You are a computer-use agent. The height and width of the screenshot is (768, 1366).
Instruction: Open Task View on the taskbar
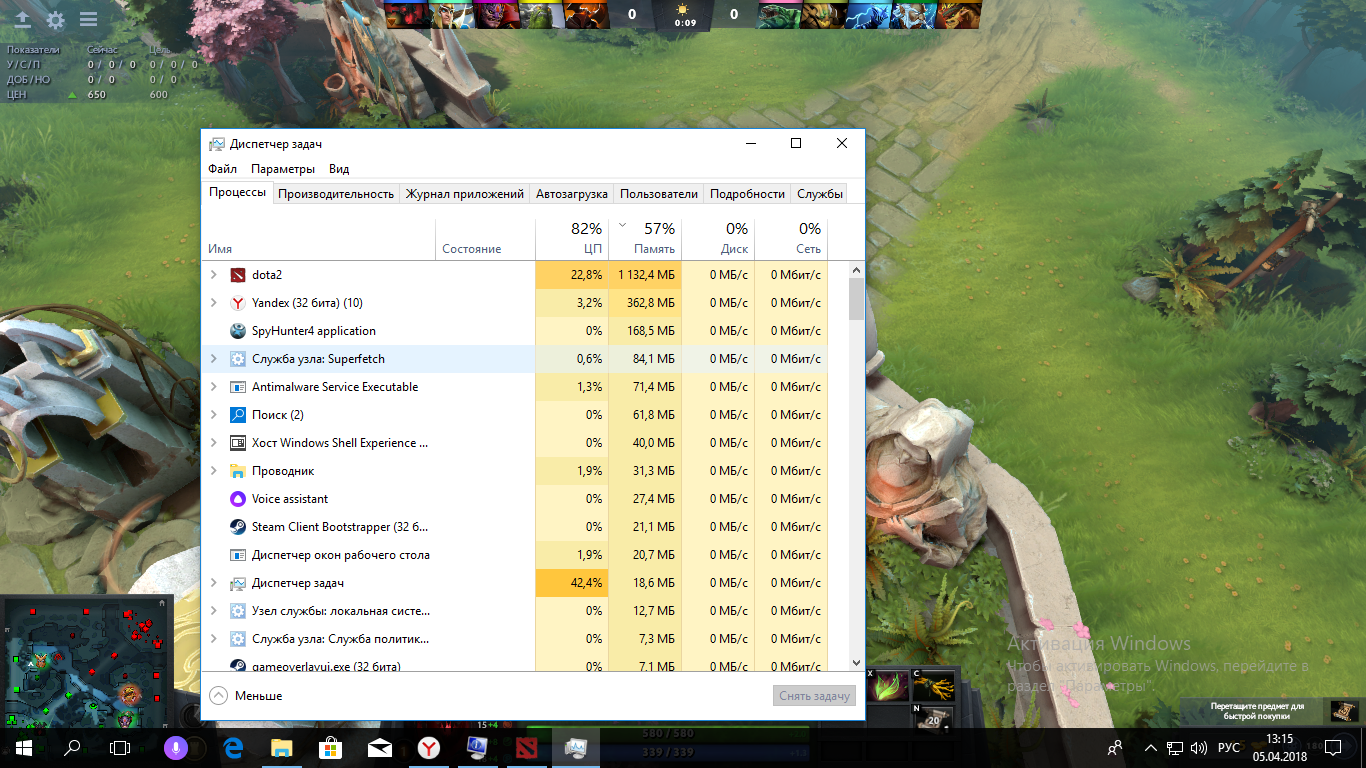[120, 748]
